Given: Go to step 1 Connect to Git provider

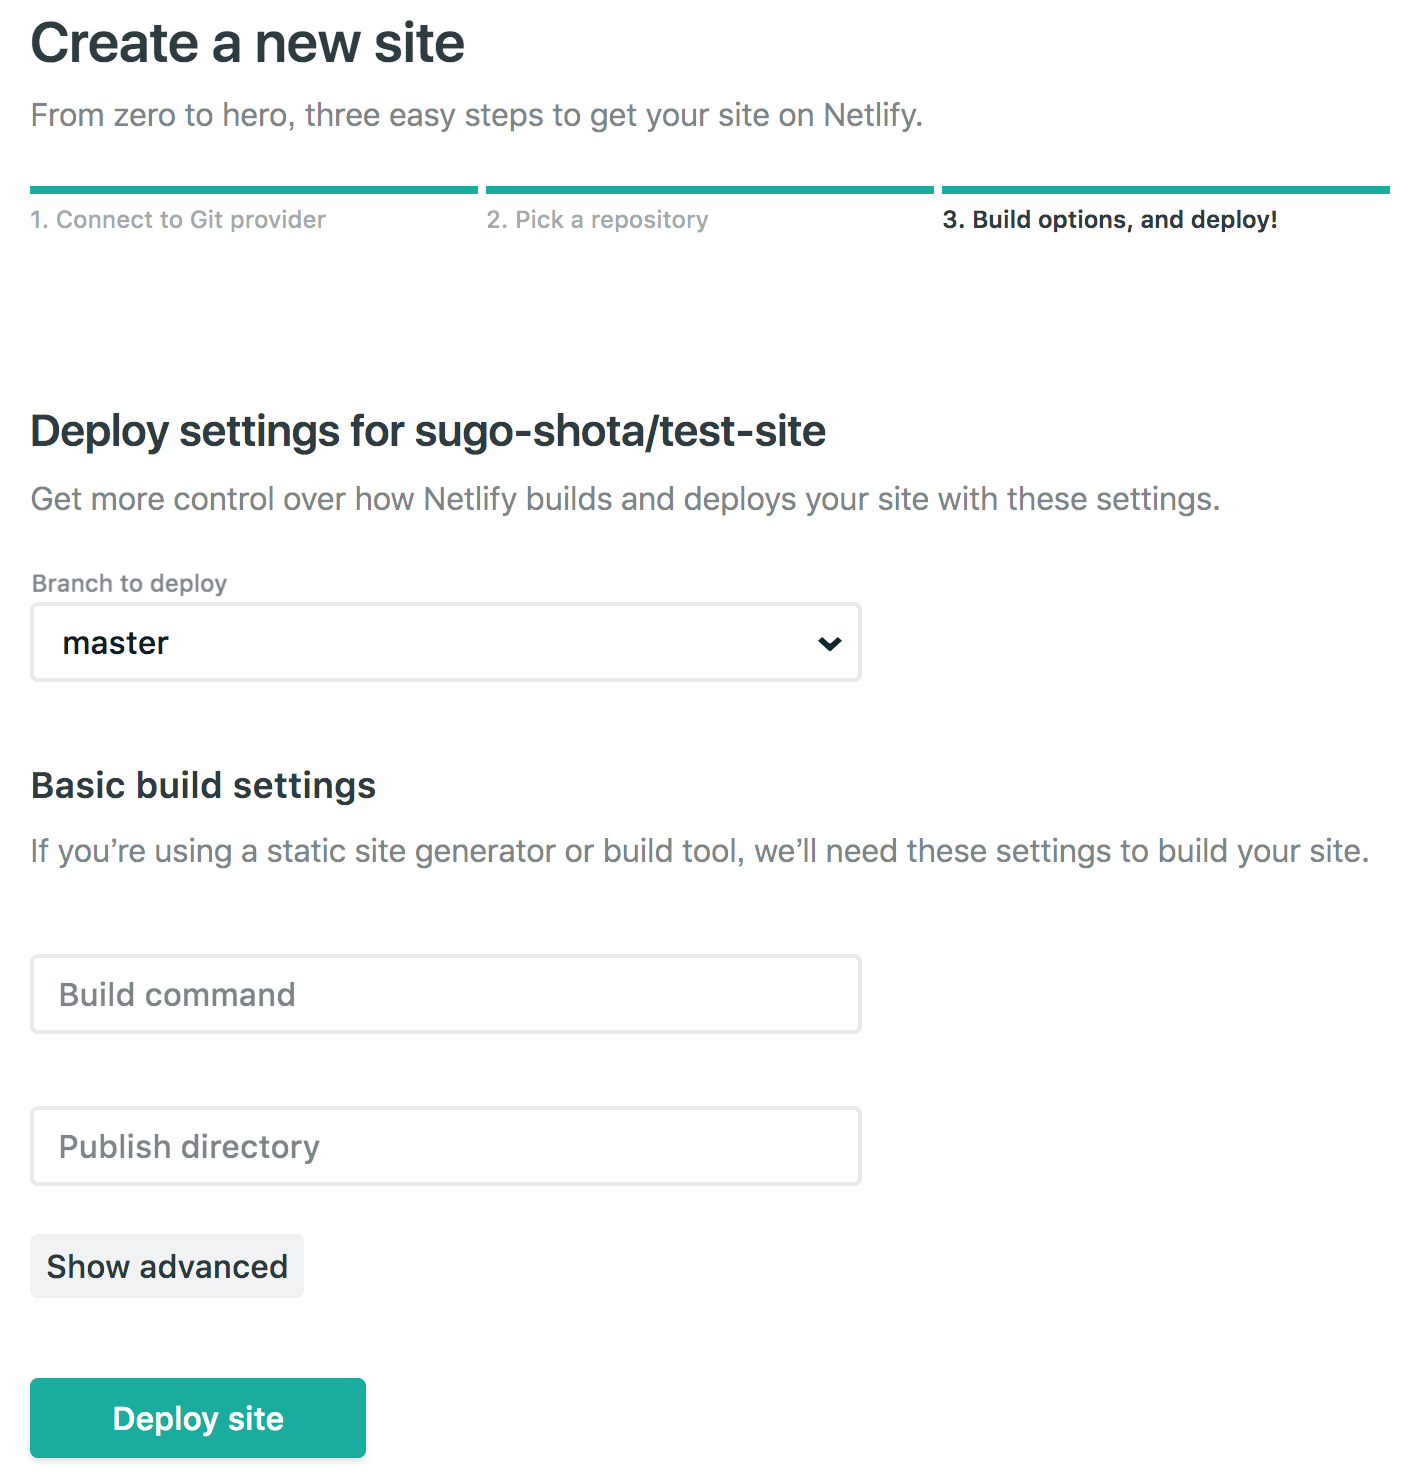Looking at the screenshot, I should coord(178,220).
